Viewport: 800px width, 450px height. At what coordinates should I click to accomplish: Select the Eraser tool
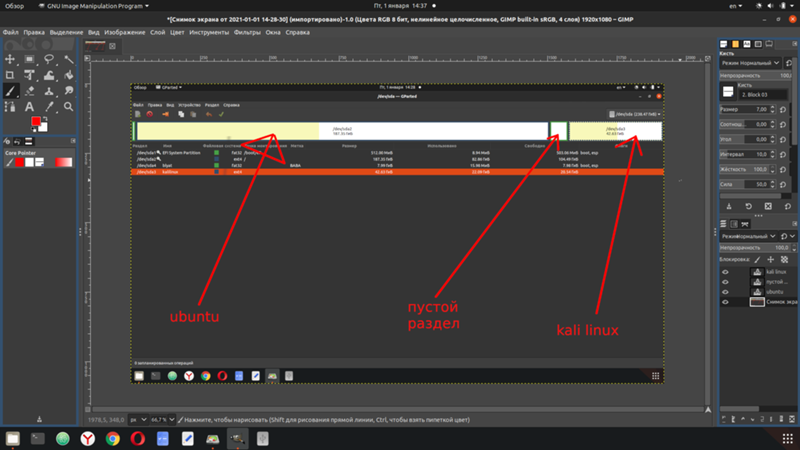click(29, 91)
